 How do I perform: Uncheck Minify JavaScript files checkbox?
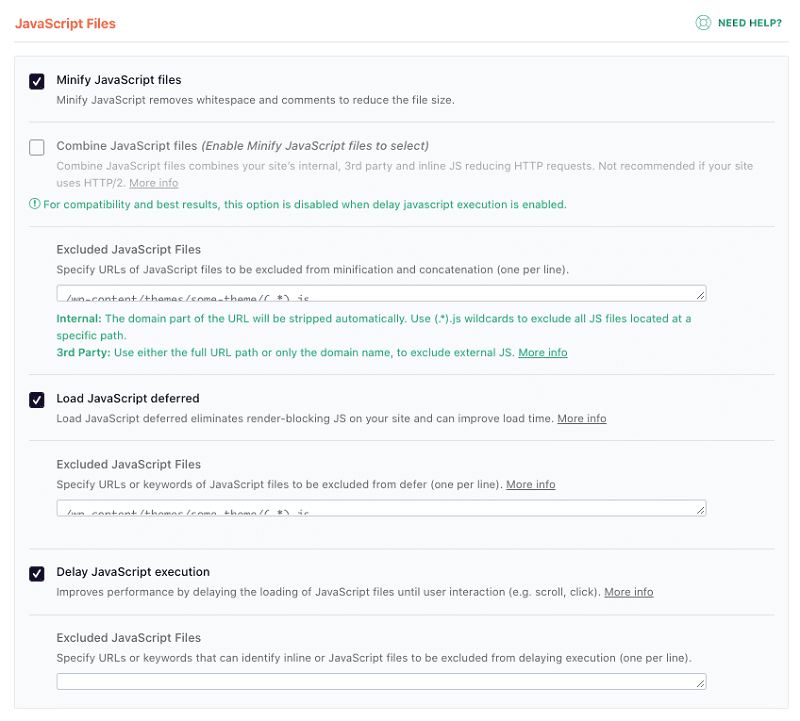coord(37,81)
